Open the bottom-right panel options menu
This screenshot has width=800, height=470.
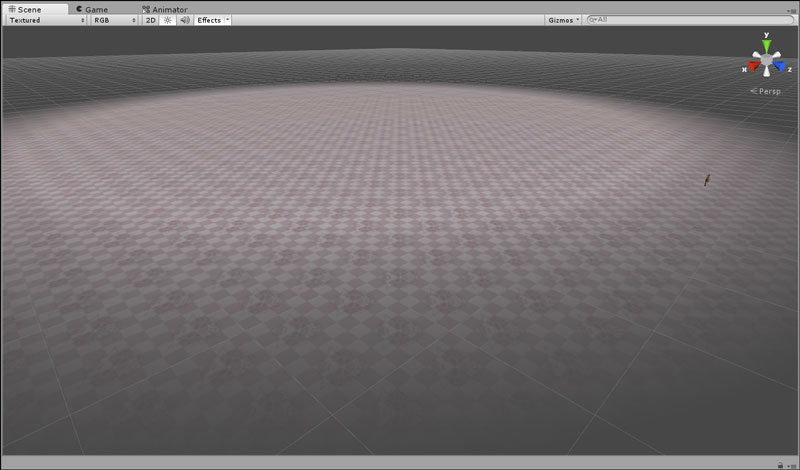click(x=790, y=465)
